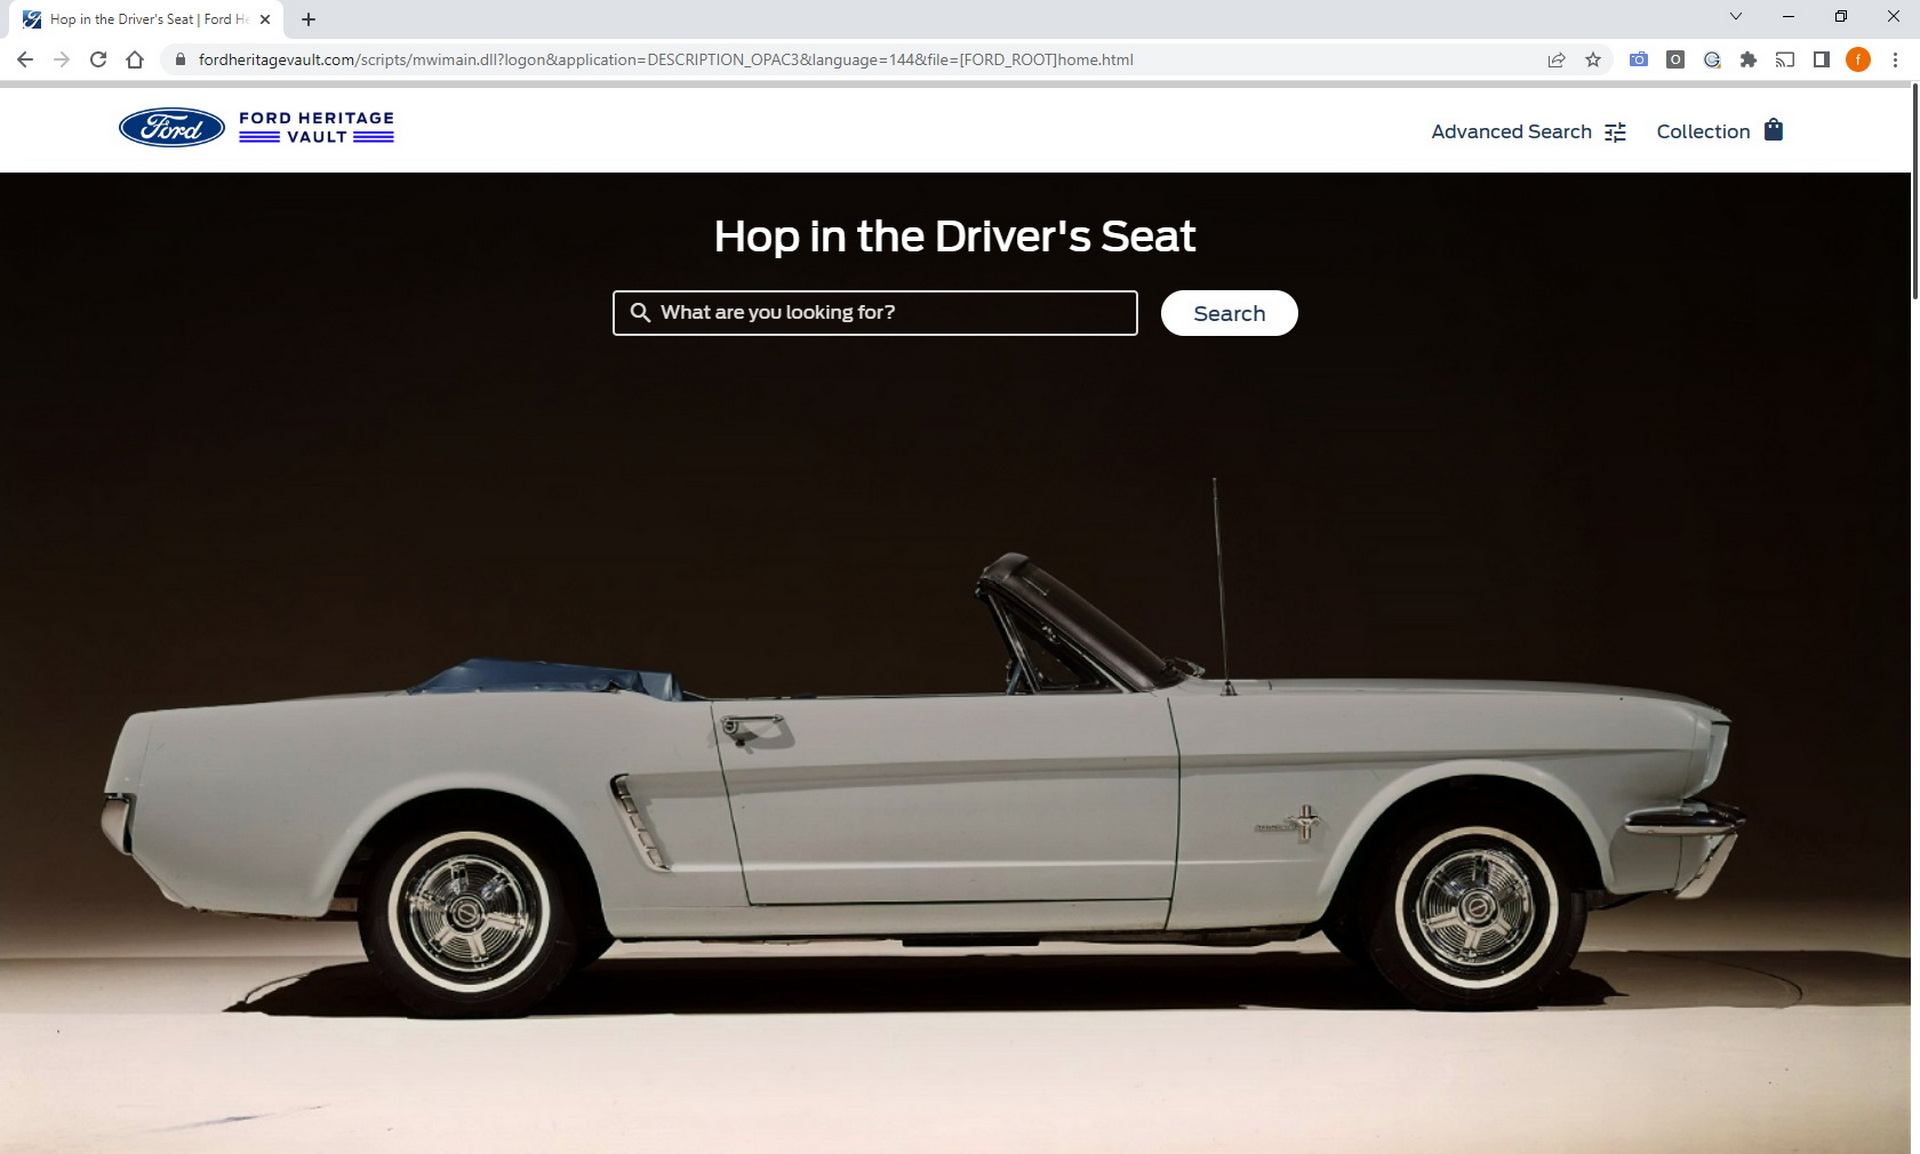This screenshot has height=1154, width=1920.
Task: Click the 'What are you looking for?' search box
Action: tap(875, 312)
